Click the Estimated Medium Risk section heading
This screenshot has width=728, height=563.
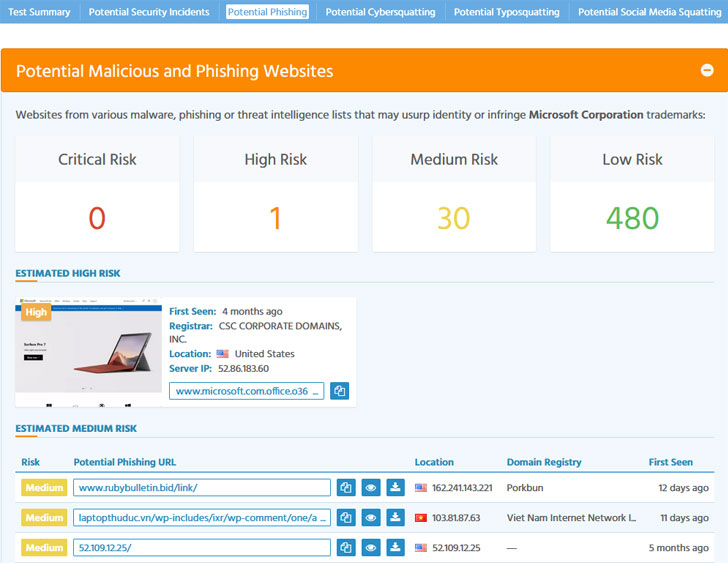76,428
